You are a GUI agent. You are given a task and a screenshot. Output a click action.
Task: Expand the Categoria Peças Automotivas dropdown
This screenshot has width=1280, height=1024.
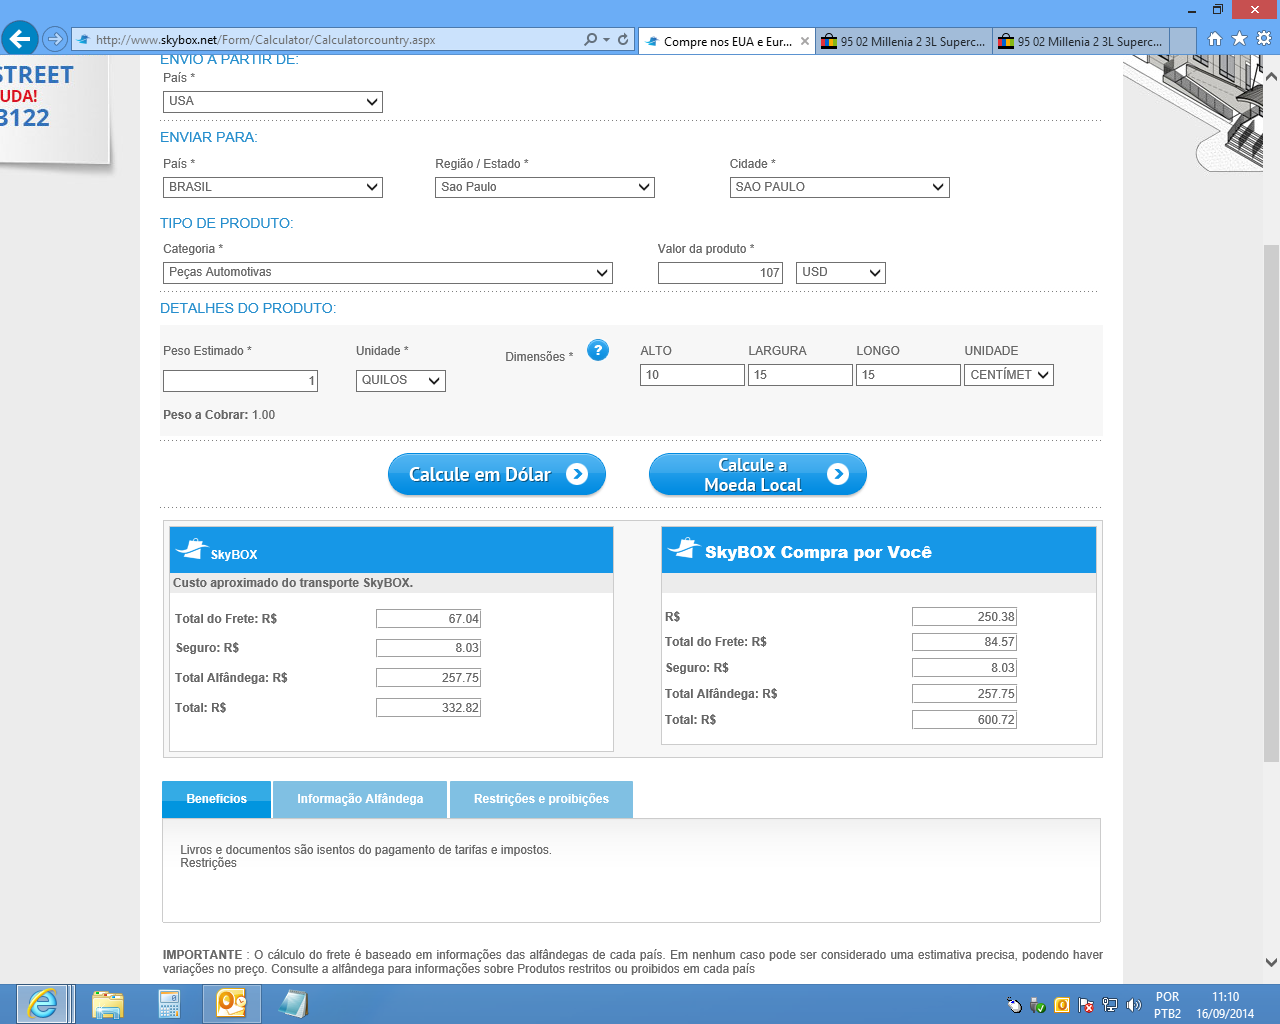[387, 273]
